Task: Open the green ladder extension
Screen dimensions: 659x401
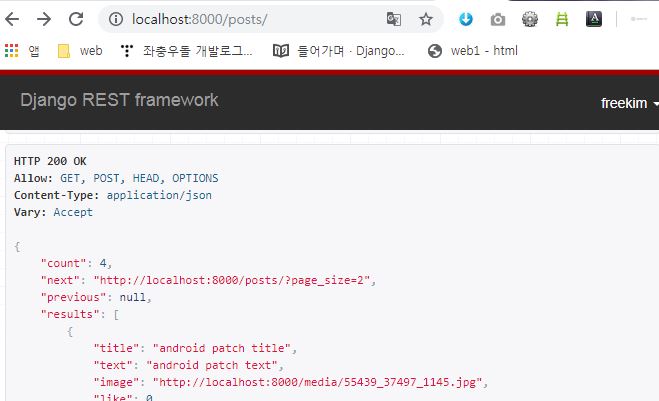Action: coord(562,19)
